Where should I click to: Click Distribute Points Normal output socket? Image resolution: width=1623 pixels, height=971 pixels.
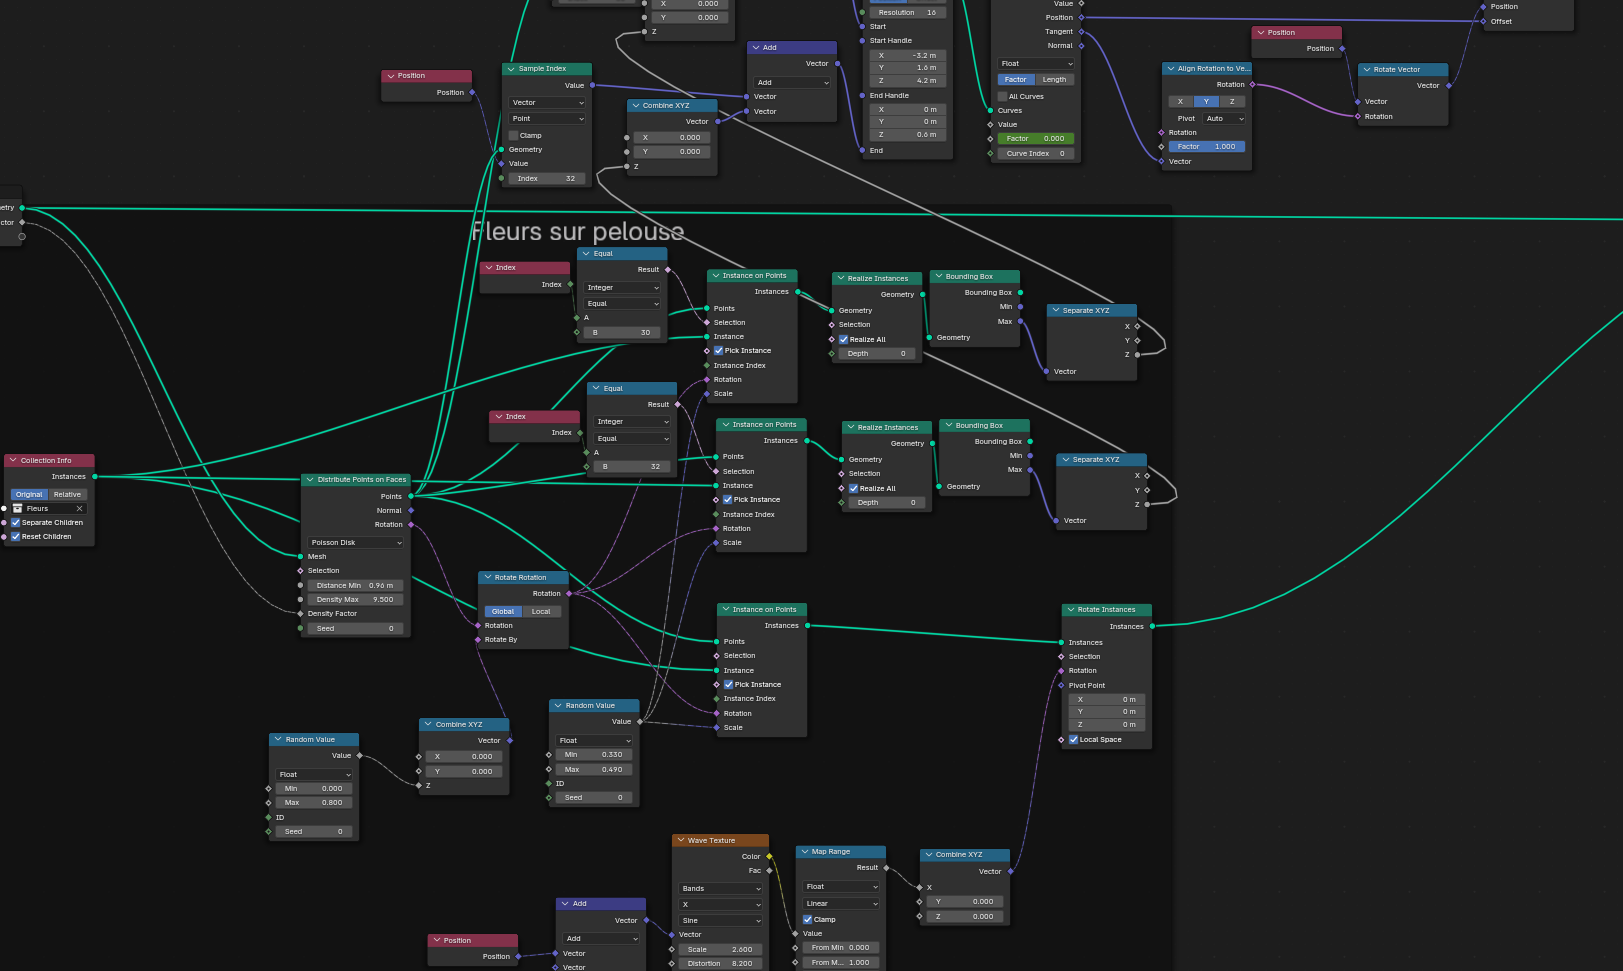pos(411,510)
